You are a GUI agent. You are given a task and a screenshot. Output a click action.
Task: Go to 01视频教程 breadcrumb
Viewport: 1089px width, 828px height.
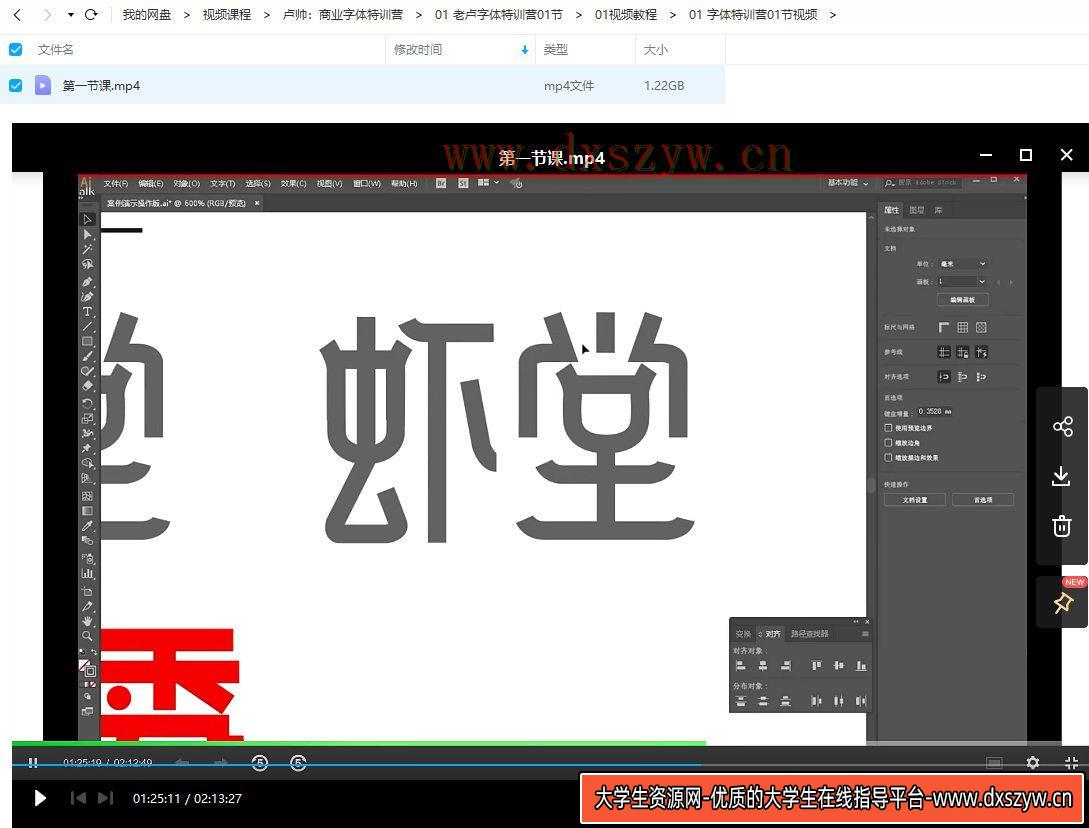(626, 15)
